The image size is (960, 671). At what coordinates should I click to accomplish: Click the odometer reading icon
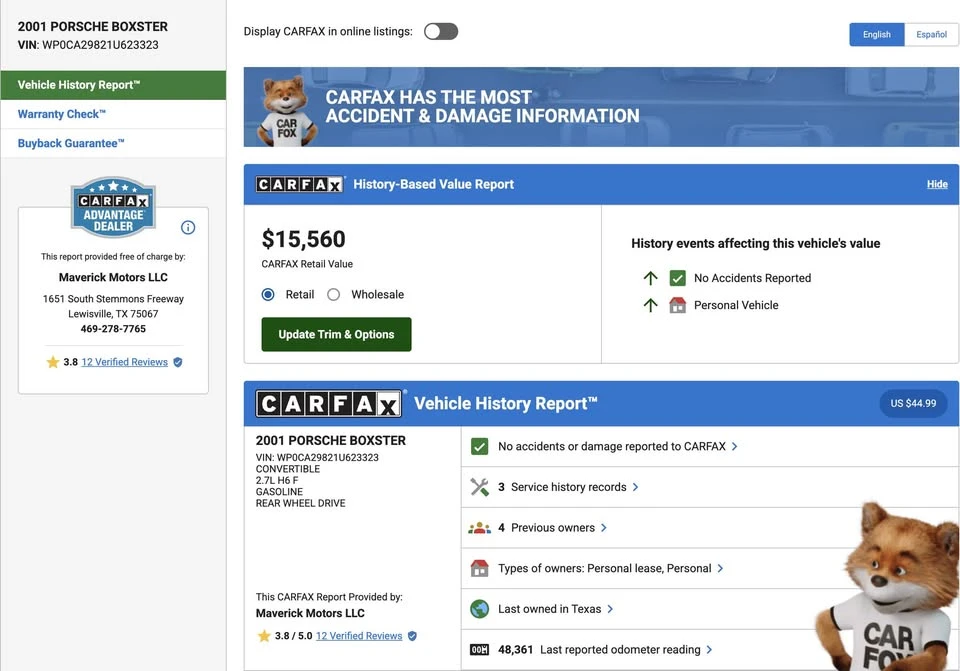click(479, 650)
